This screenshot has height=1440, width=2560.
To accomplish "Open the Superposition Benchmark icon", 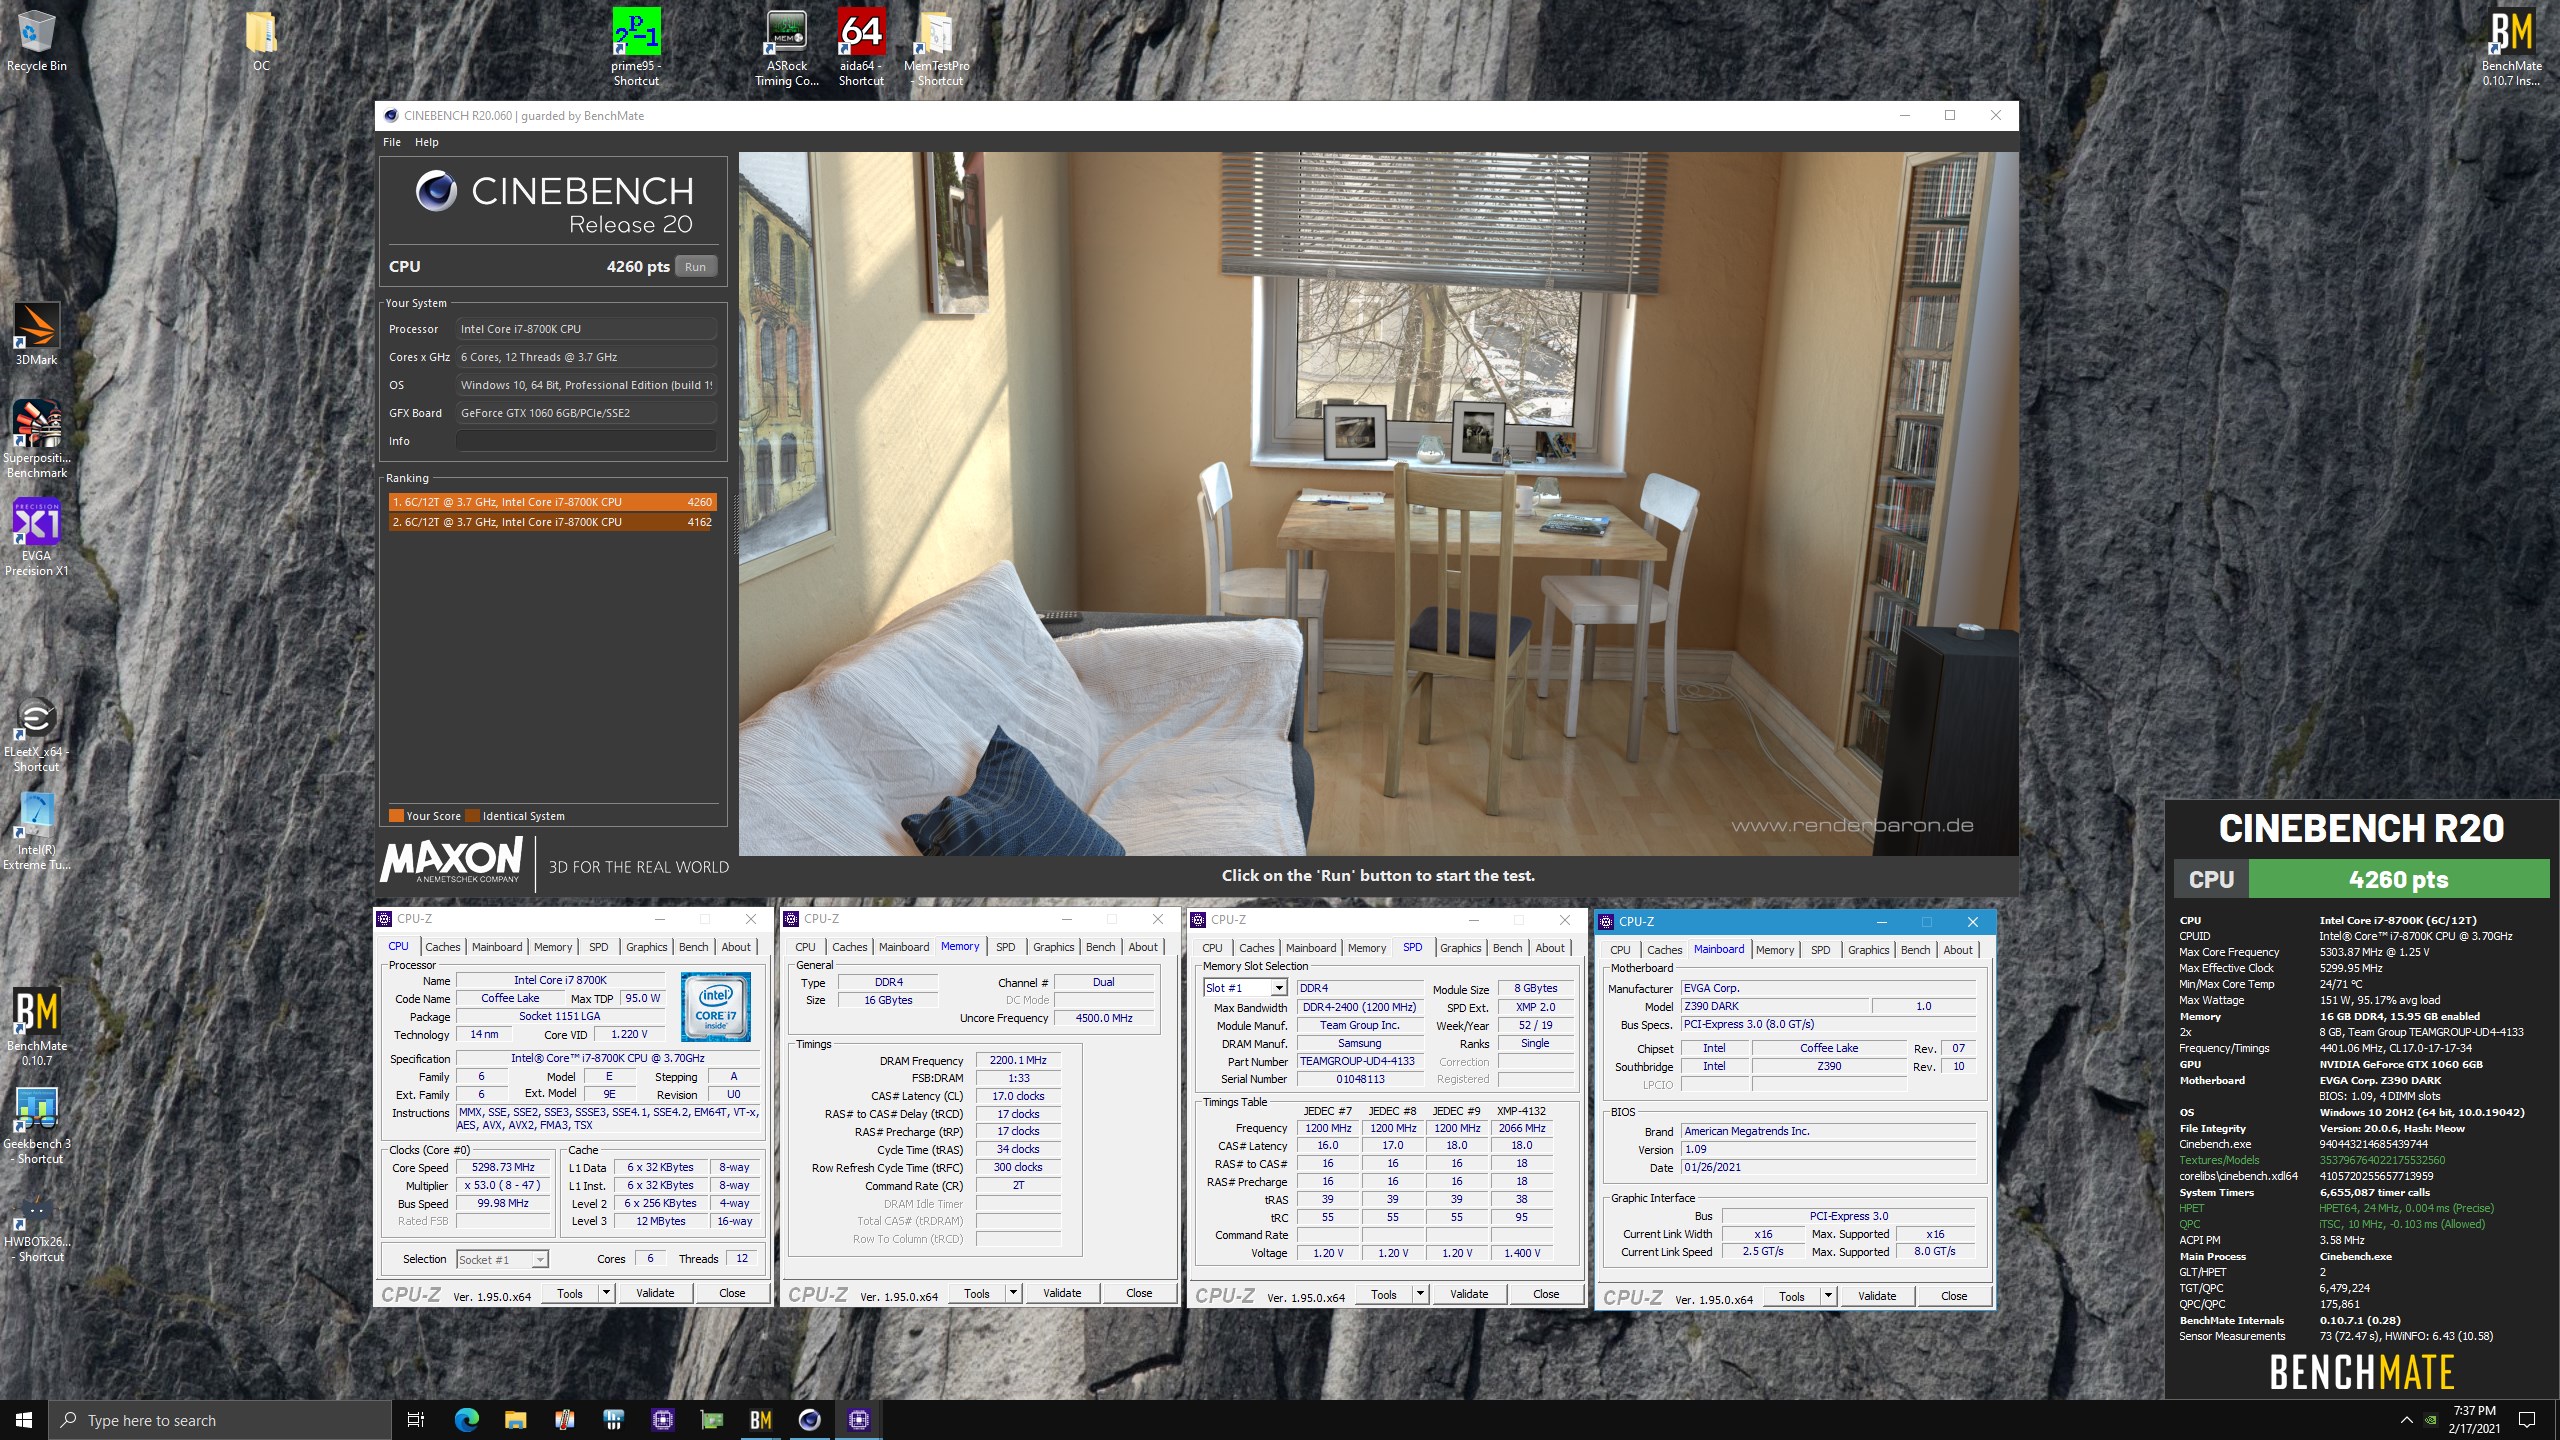I will 36,440.
